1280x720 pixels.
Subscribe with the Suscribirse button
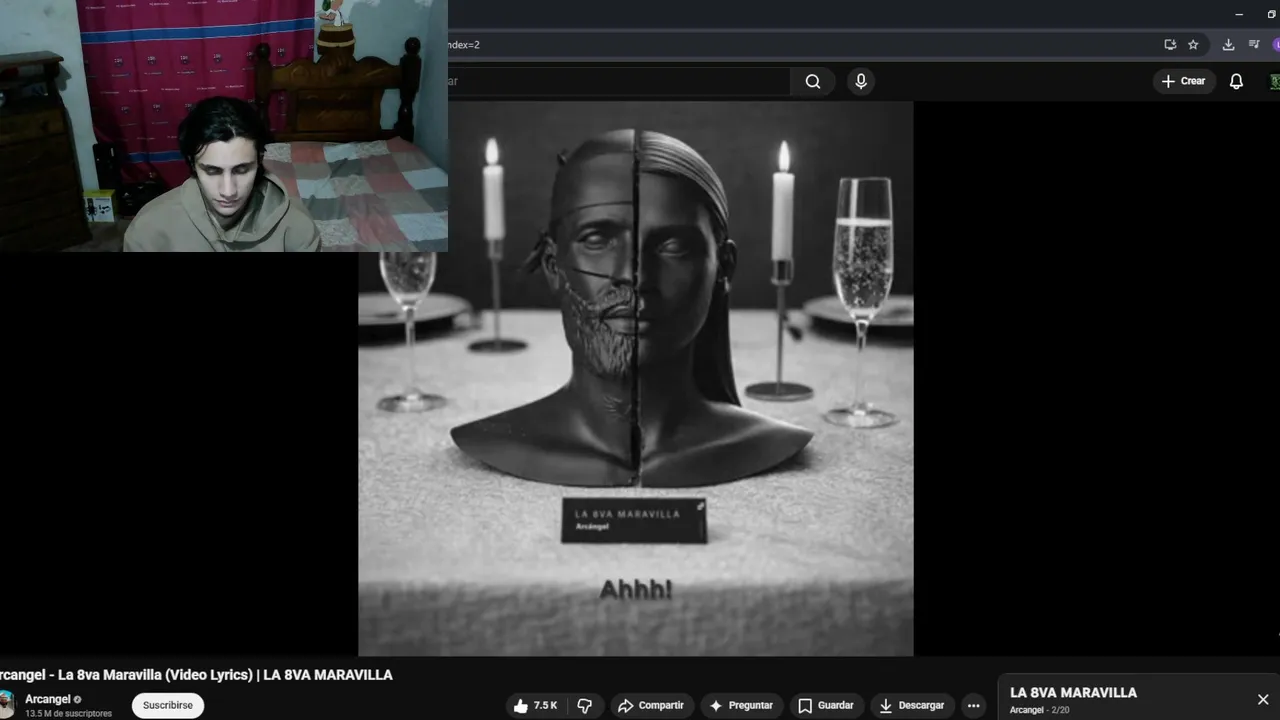[x=168, y=705]
